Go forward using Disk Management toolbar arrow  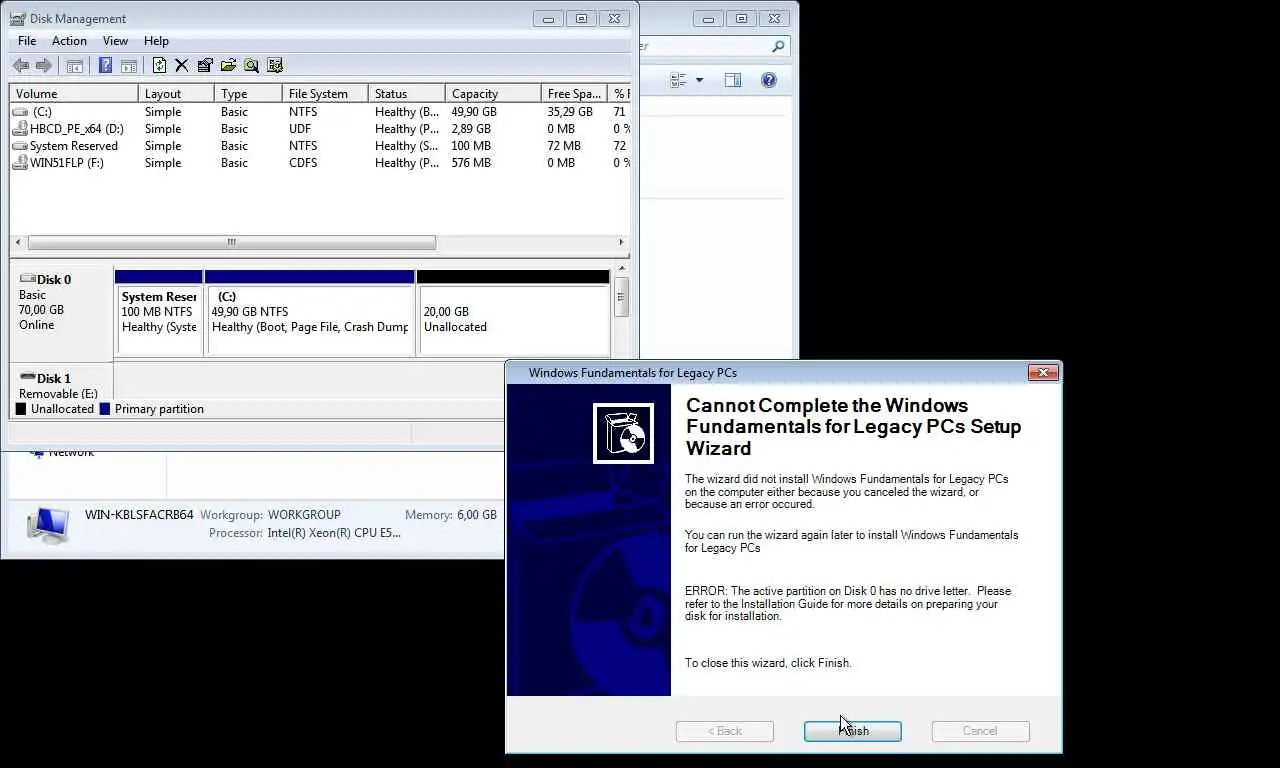coord(43,65)
